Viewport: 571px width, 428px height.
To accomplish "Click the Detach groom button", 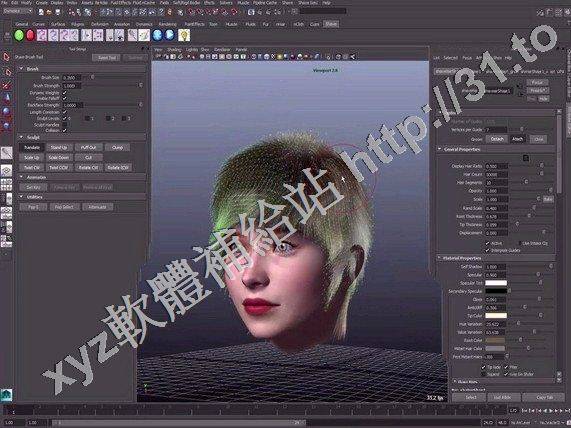I will (x=497, y=139).
